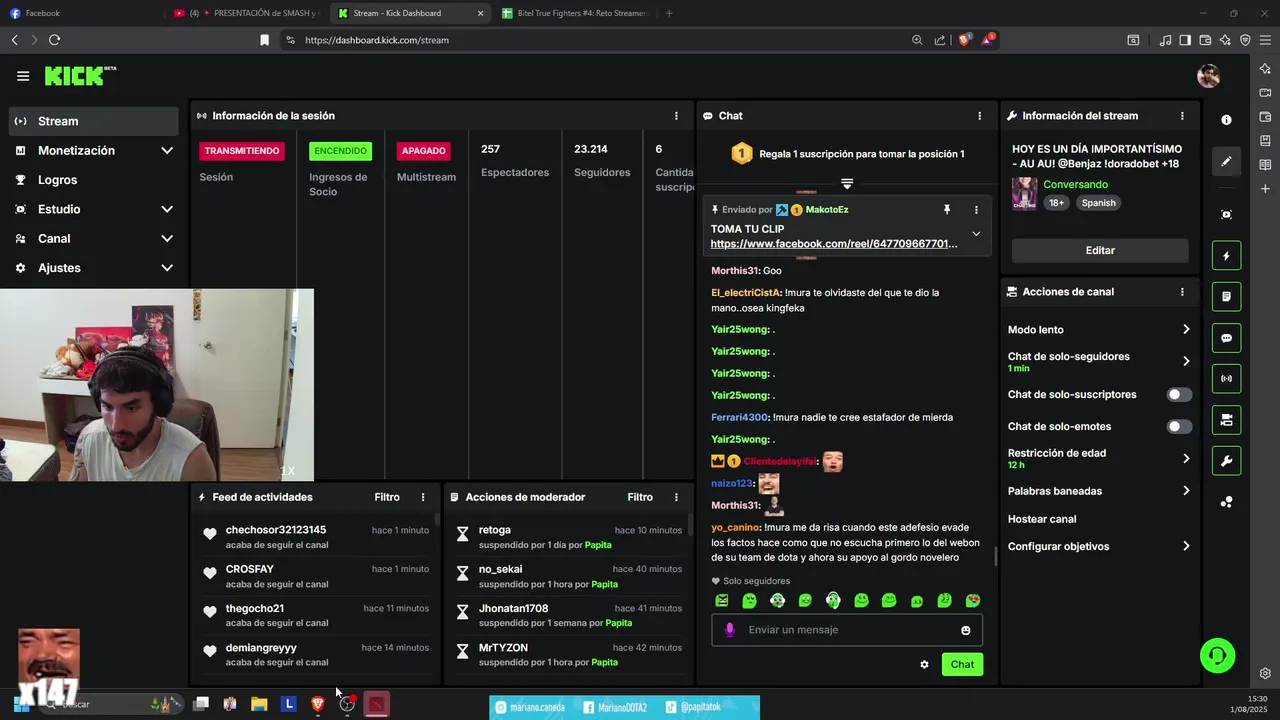
Task: Select Logros in the sidebar
Action: (94, 180)
